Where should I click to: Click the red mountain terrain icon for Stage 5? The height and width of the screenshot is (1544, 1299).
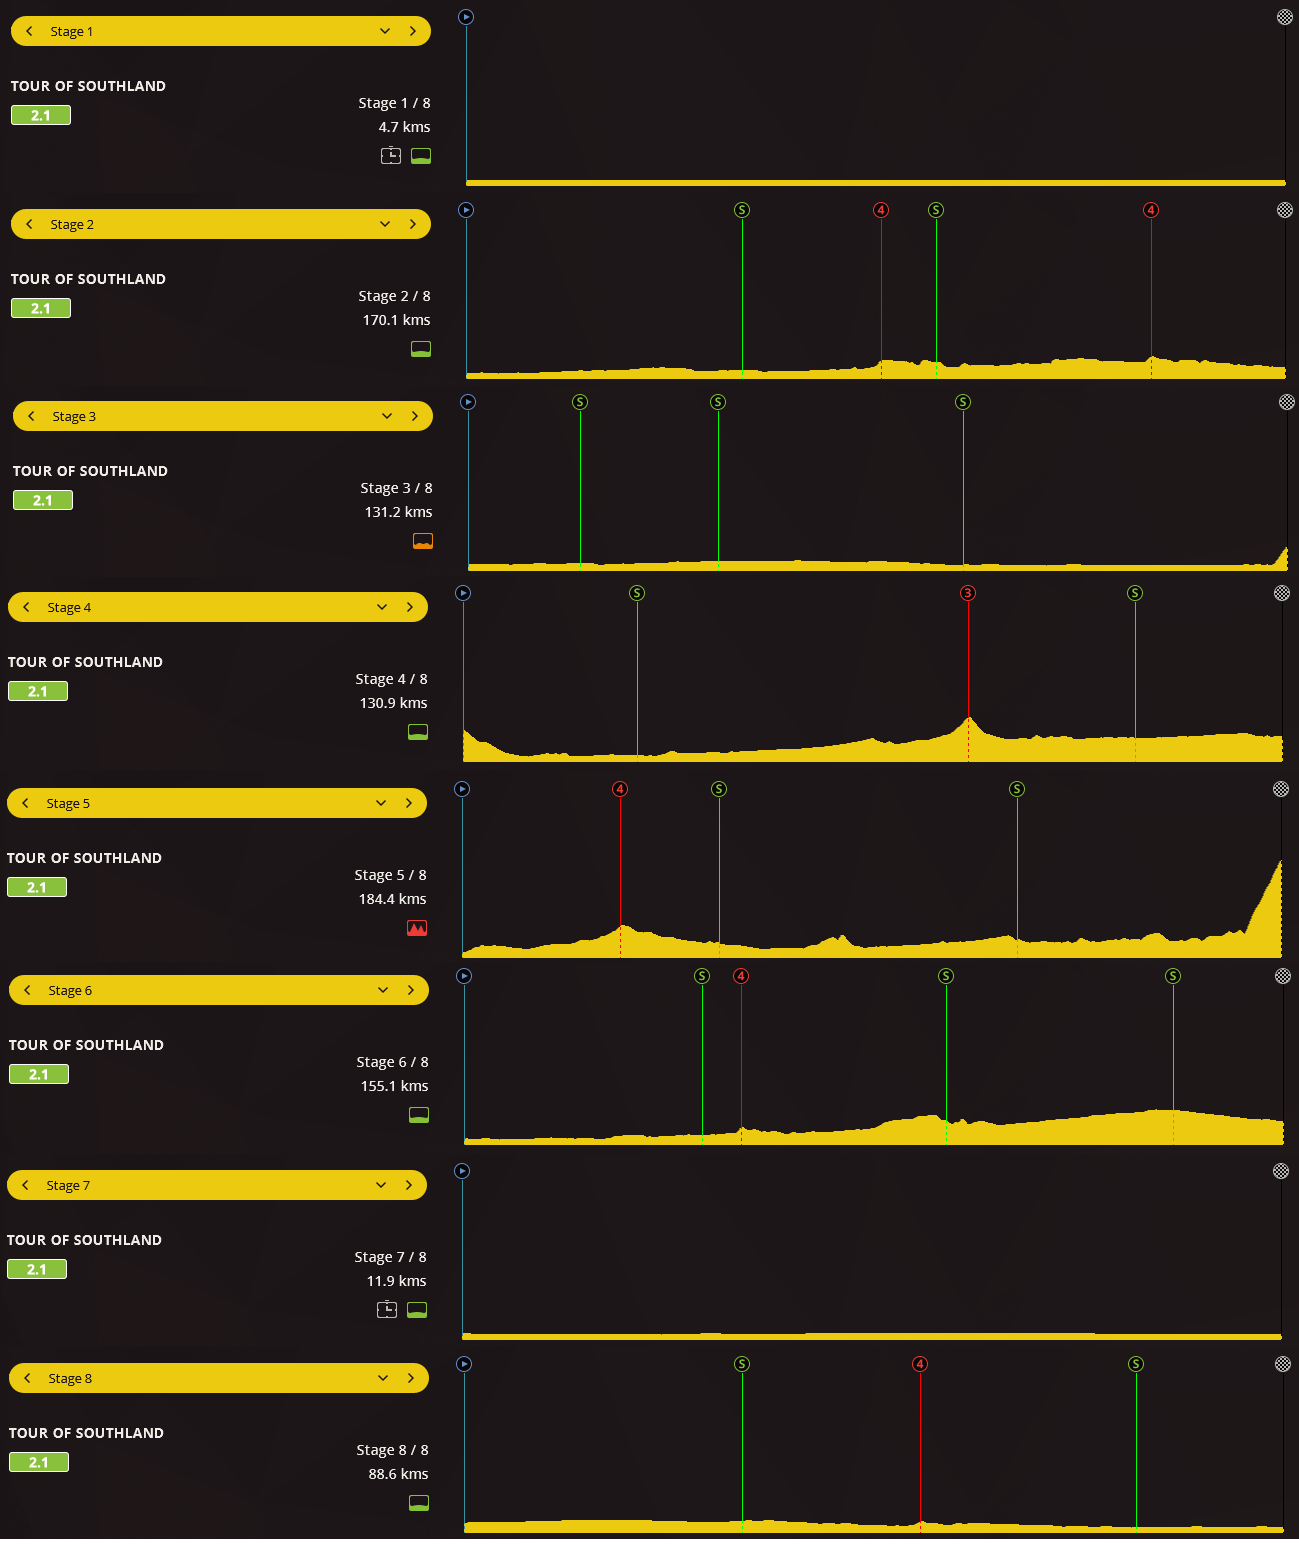417,928
